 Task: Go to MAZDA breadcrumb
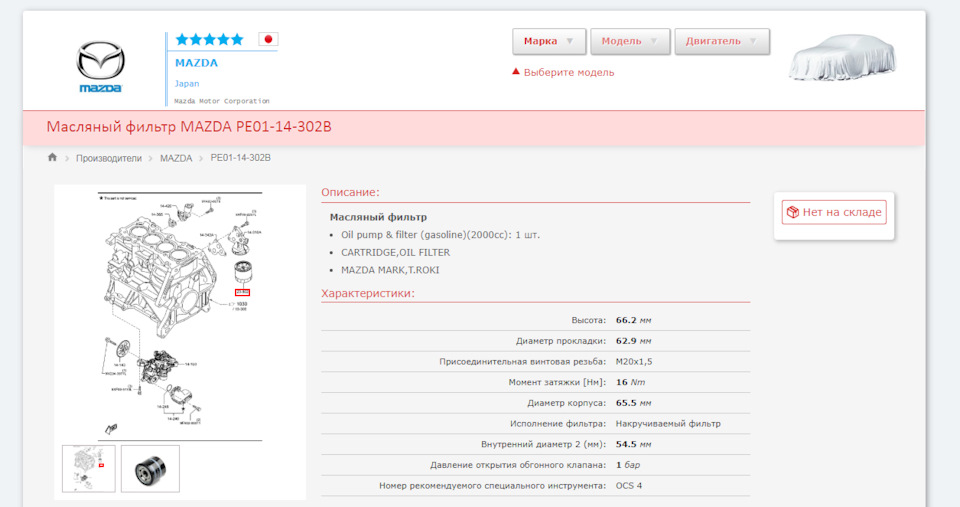(x=176, y=158)
